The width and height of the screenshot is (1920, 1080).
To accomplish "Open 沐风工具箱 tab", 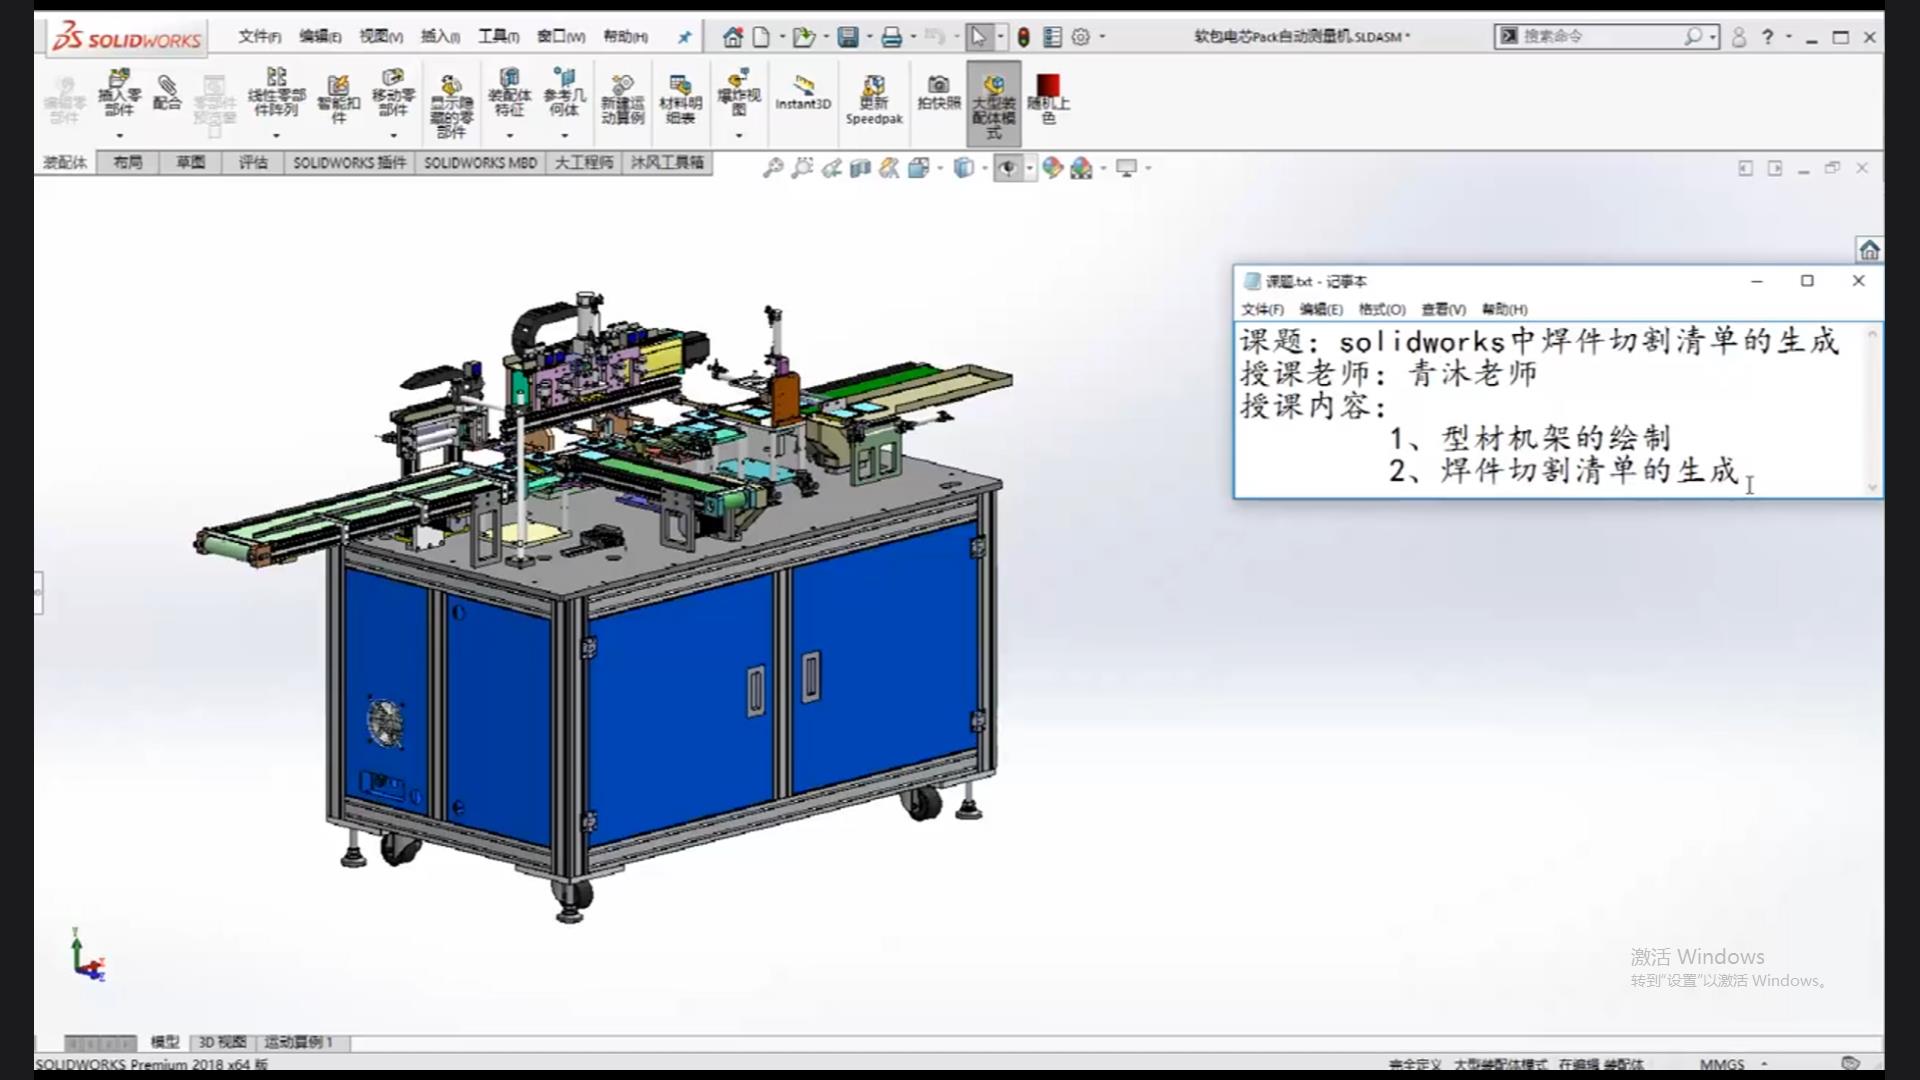I will click(x=667, y=163).
